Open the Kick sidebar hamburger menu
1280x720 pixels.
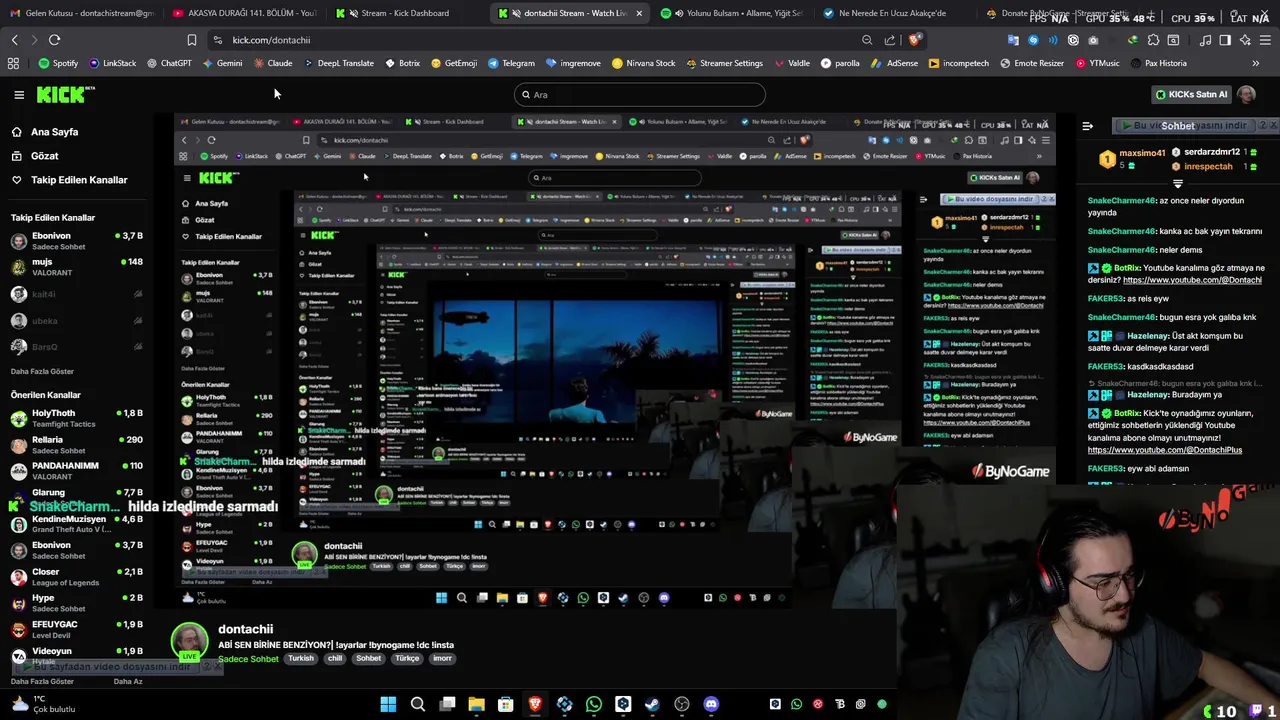click(19, 94)
